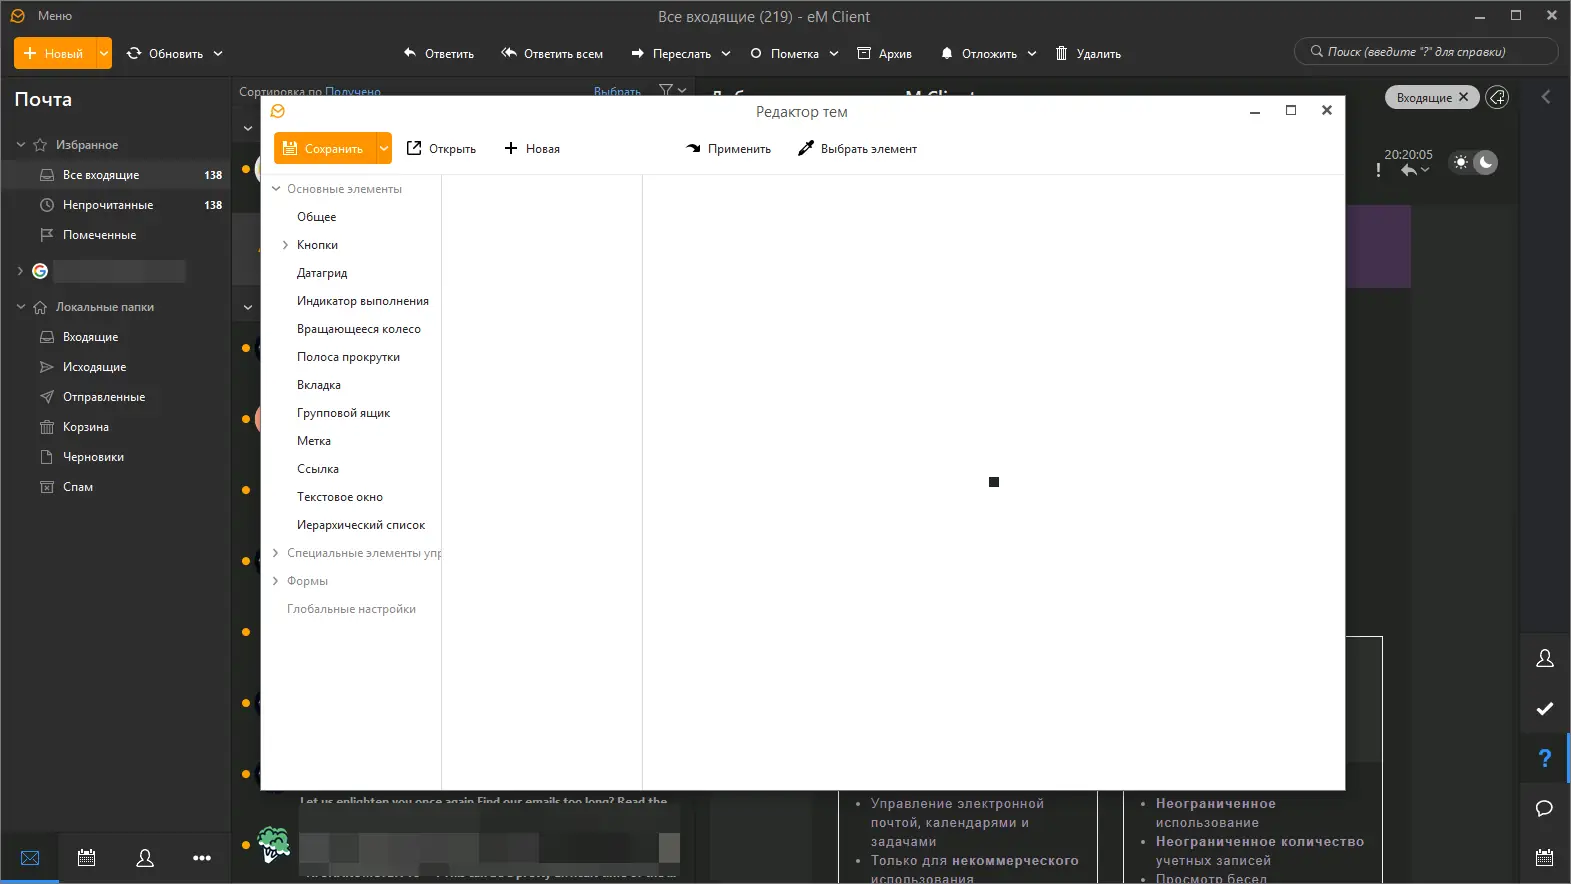
Task: Click the Сохранить button in the theme editor
Action: pyautogui.click(x=324, y=149)
